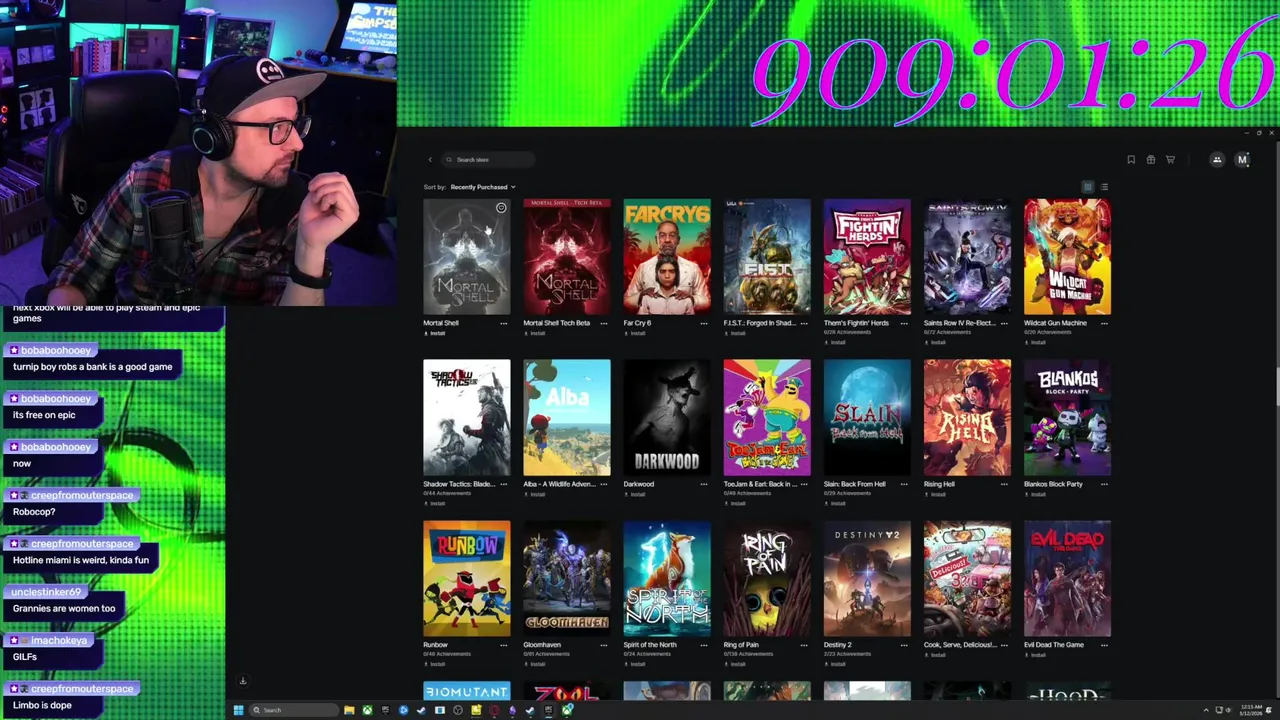
Task: Select the Runbow cover art
Action: (x=467, y=578)
